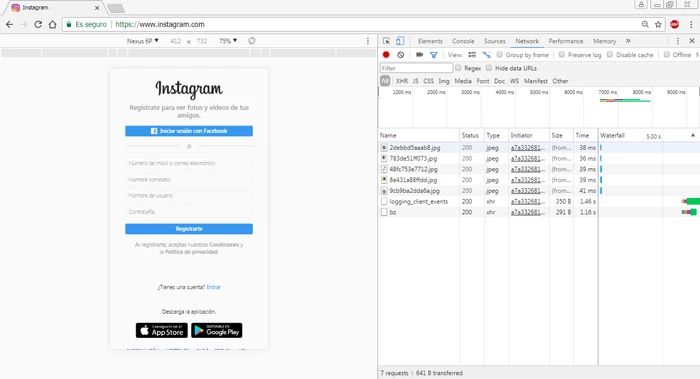This screenshot has height=379, width=700.
Task: Click the zoom magnifier in address bar
Action: coord(645,25)
